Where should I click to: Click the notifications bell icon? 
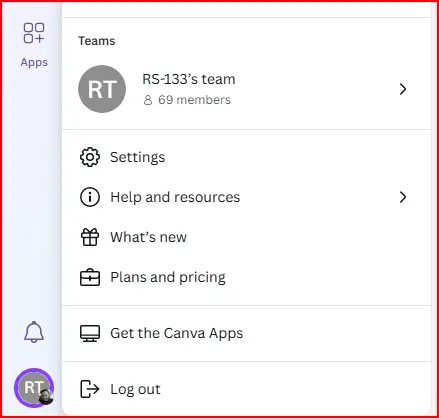pyautogui.click(x=34, y=332)
